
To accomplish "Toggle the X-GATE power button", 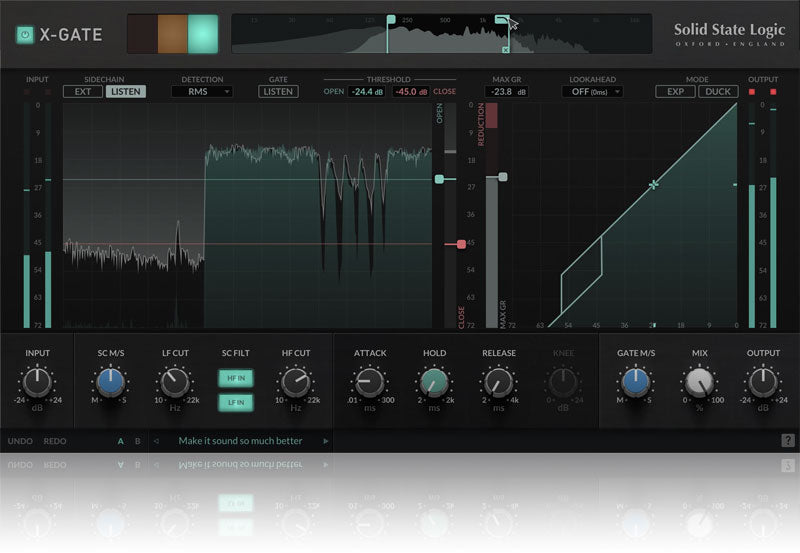I will tap(24, 35).
